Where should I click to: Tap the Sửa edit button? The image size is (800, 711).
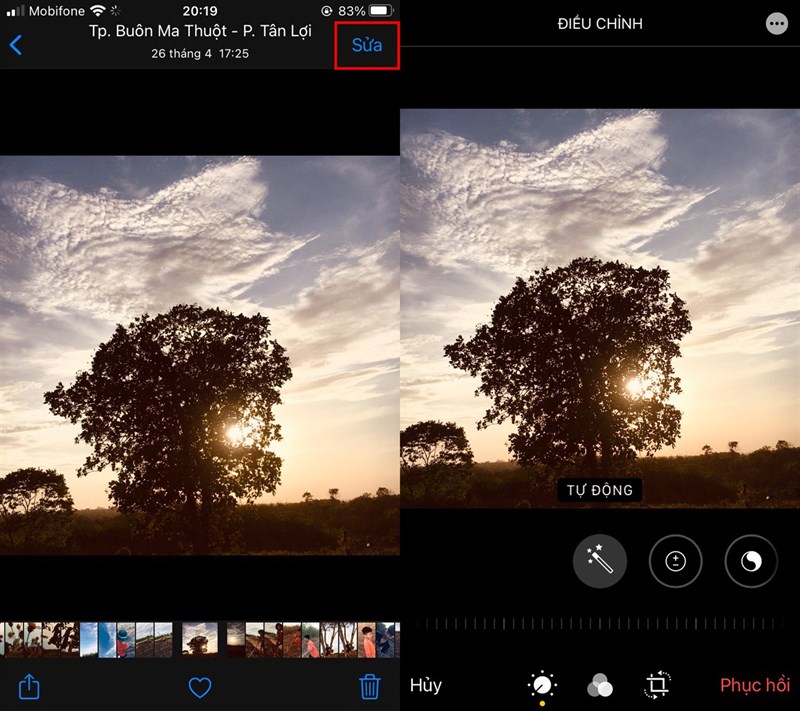click(x=367, y=45)
